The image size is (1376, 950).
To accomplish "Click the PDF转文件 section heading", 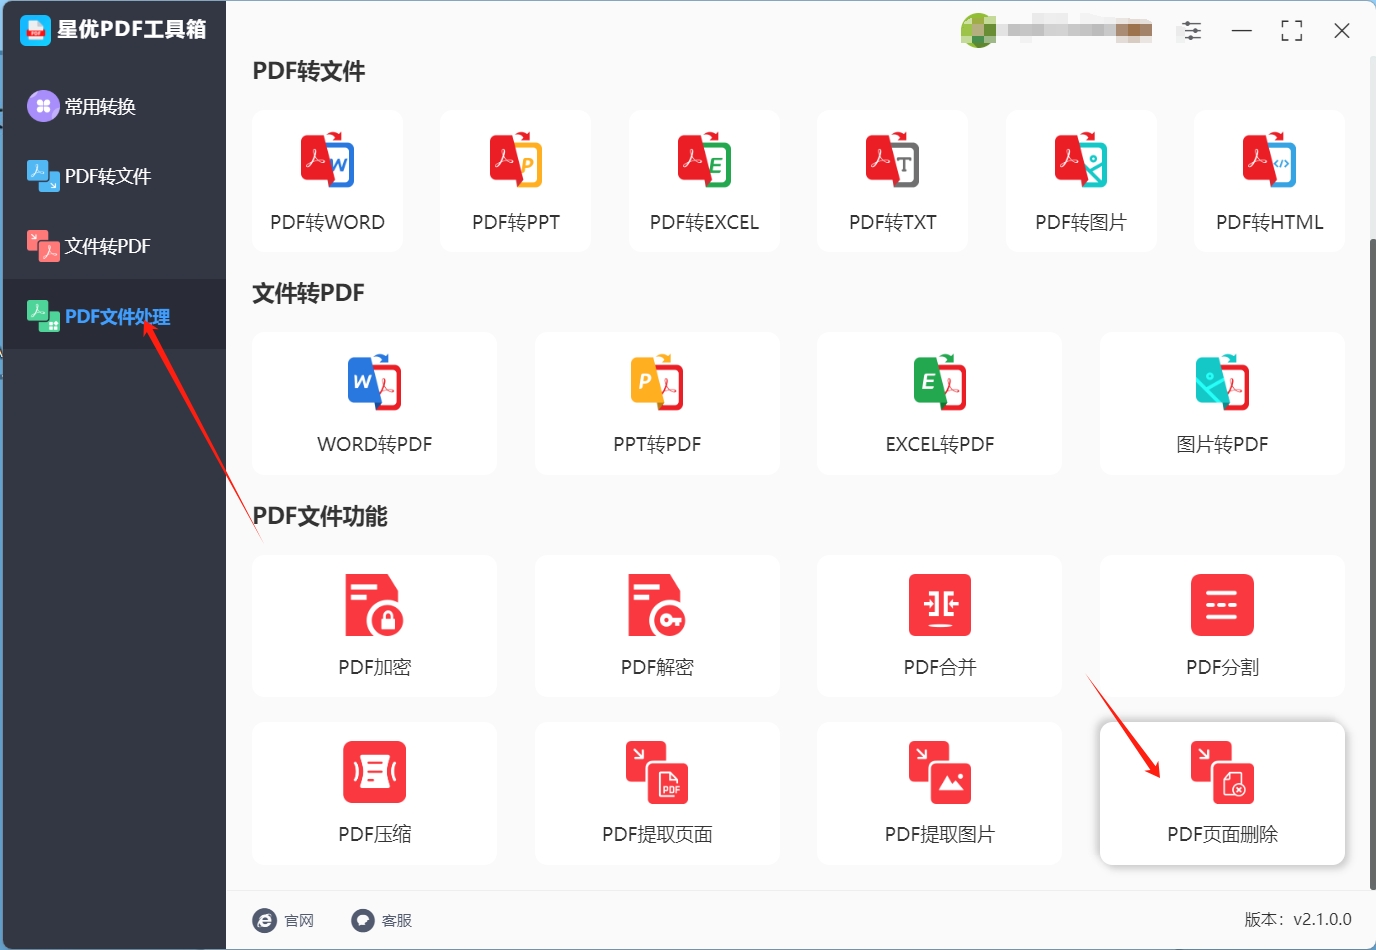I will (309, 71).
